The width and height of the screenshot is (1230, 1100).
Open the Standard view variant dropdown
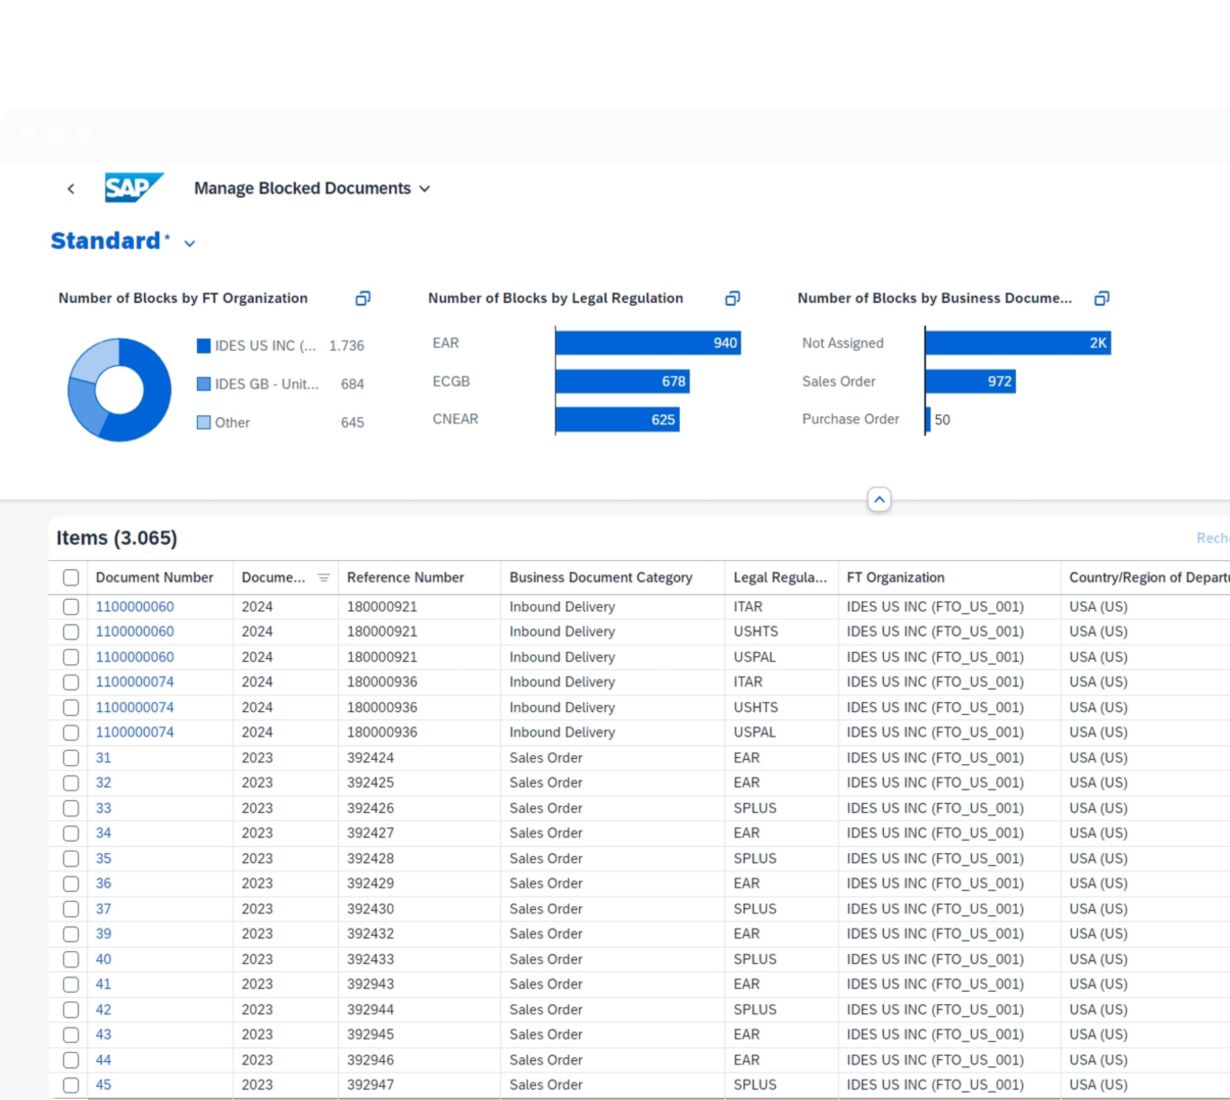[x=190, y=243]
